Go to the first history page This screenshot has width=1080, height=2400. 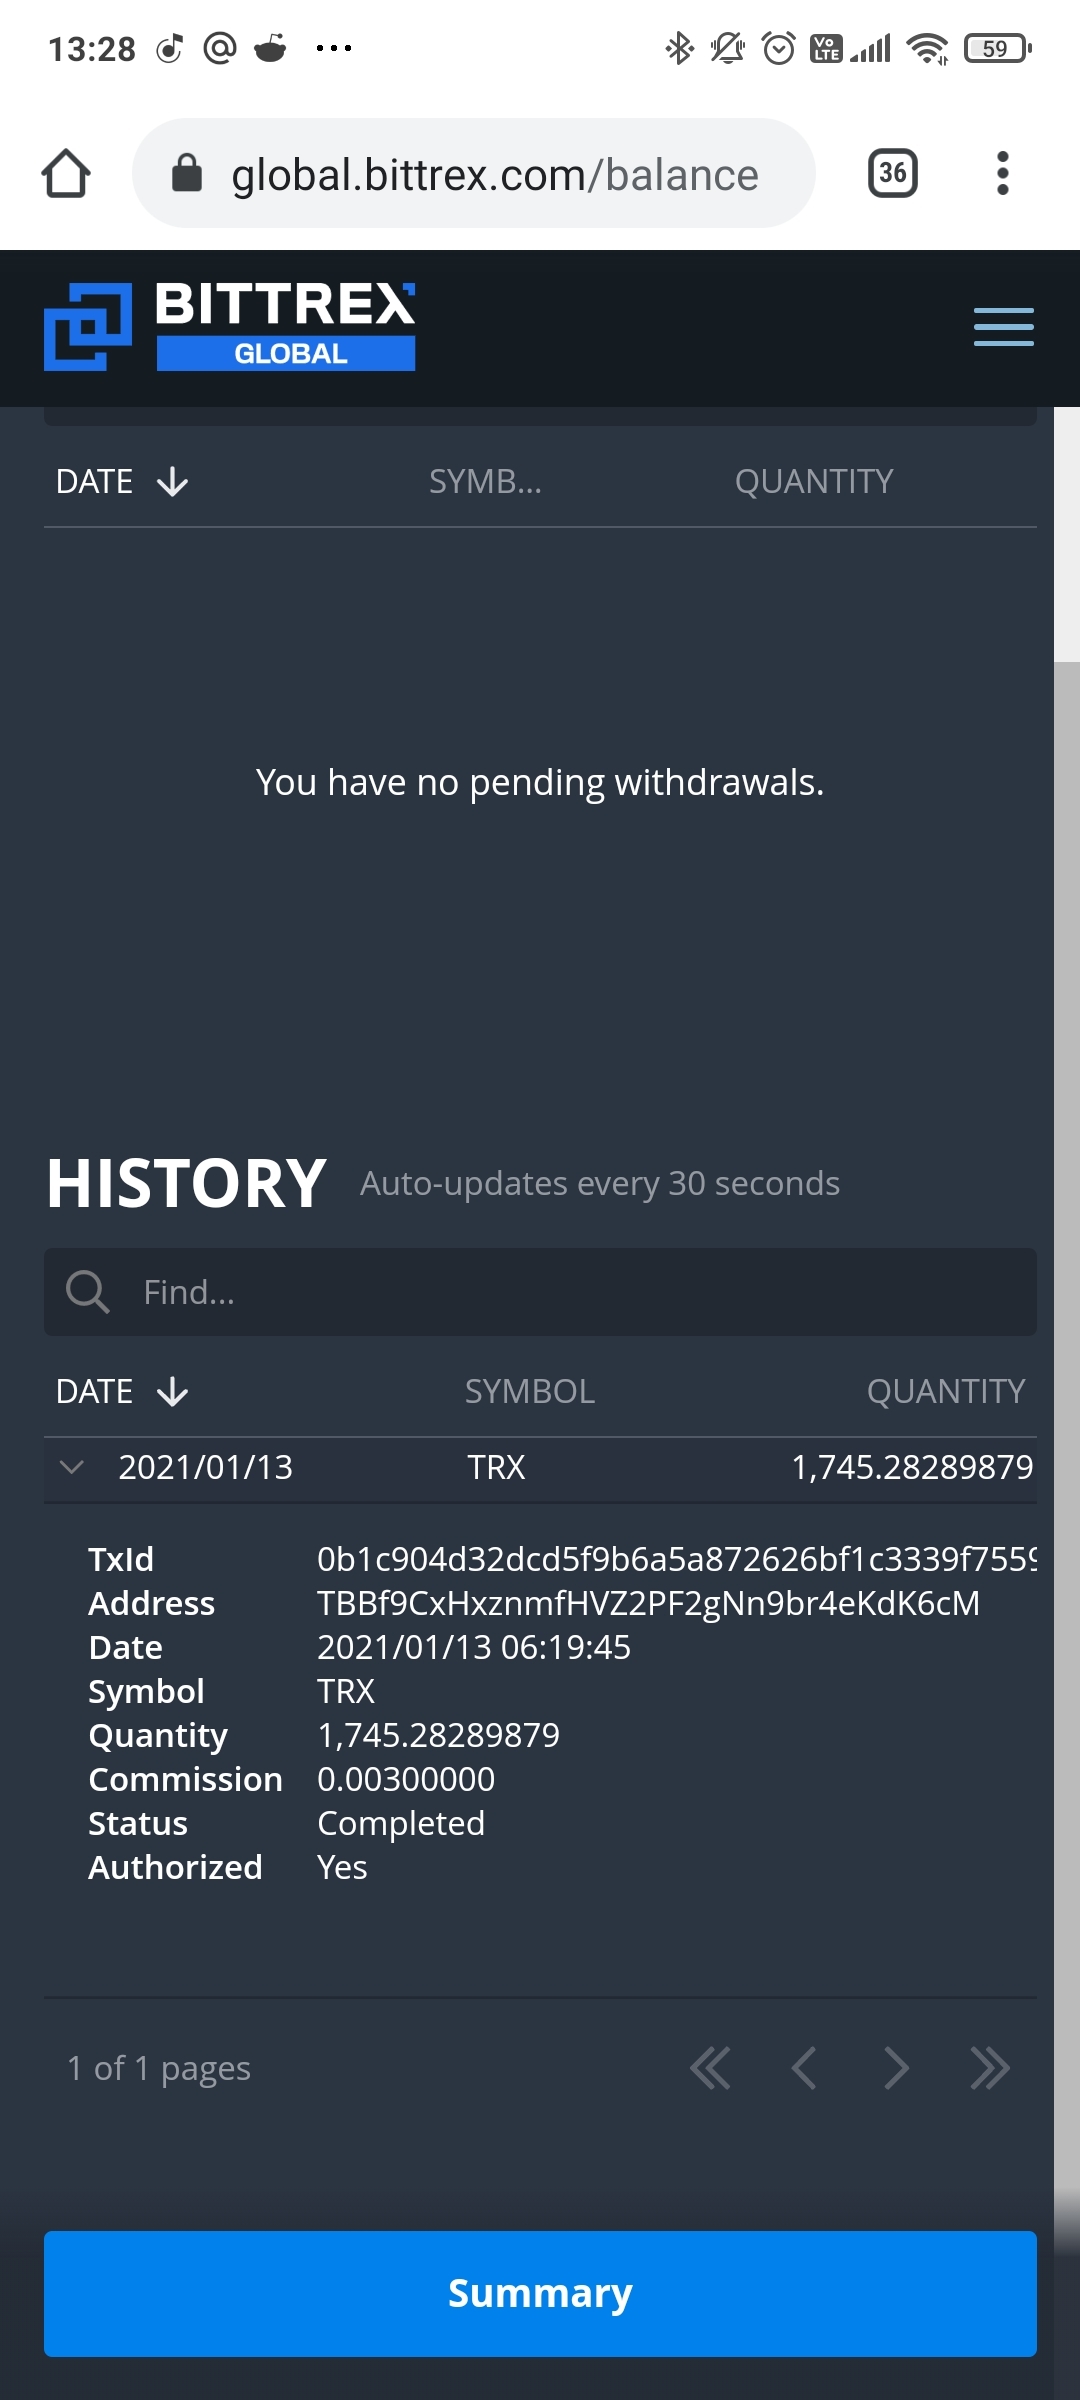point(710,2068)
